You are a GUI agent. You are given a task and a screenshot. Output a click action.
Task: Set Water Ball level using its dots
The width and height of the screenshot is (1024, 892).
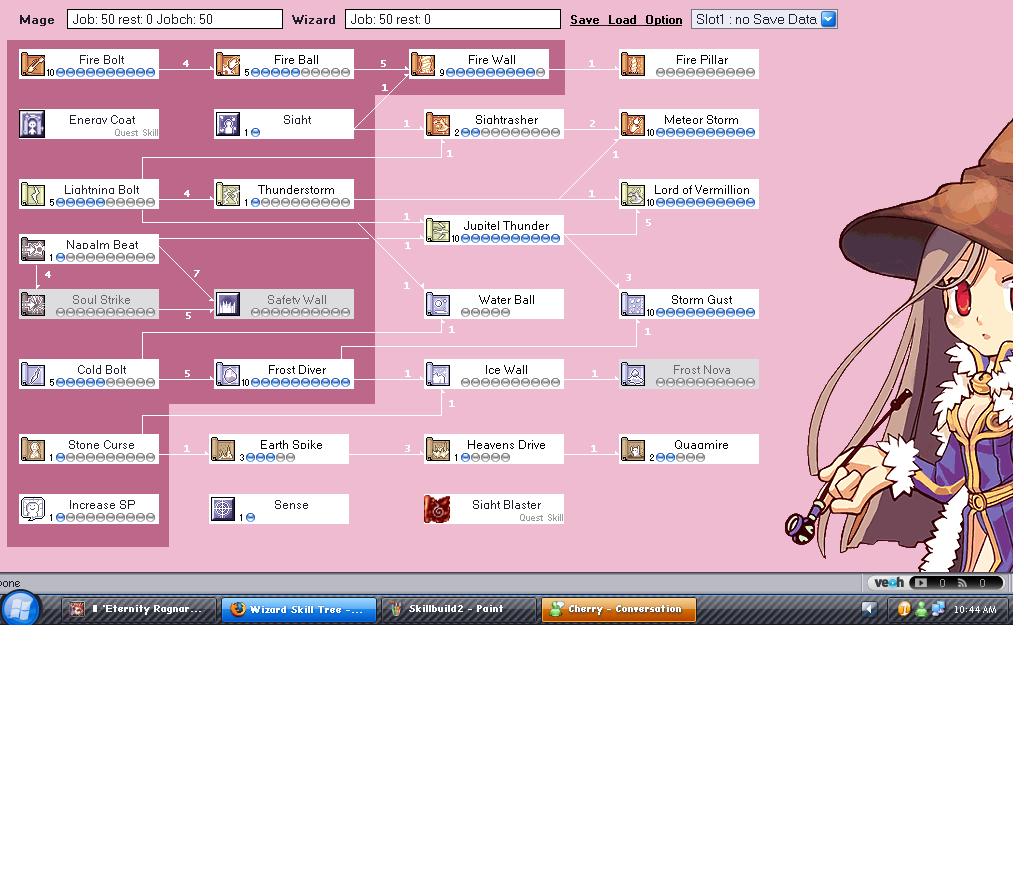pyautogui.click(x=485, y=313)
